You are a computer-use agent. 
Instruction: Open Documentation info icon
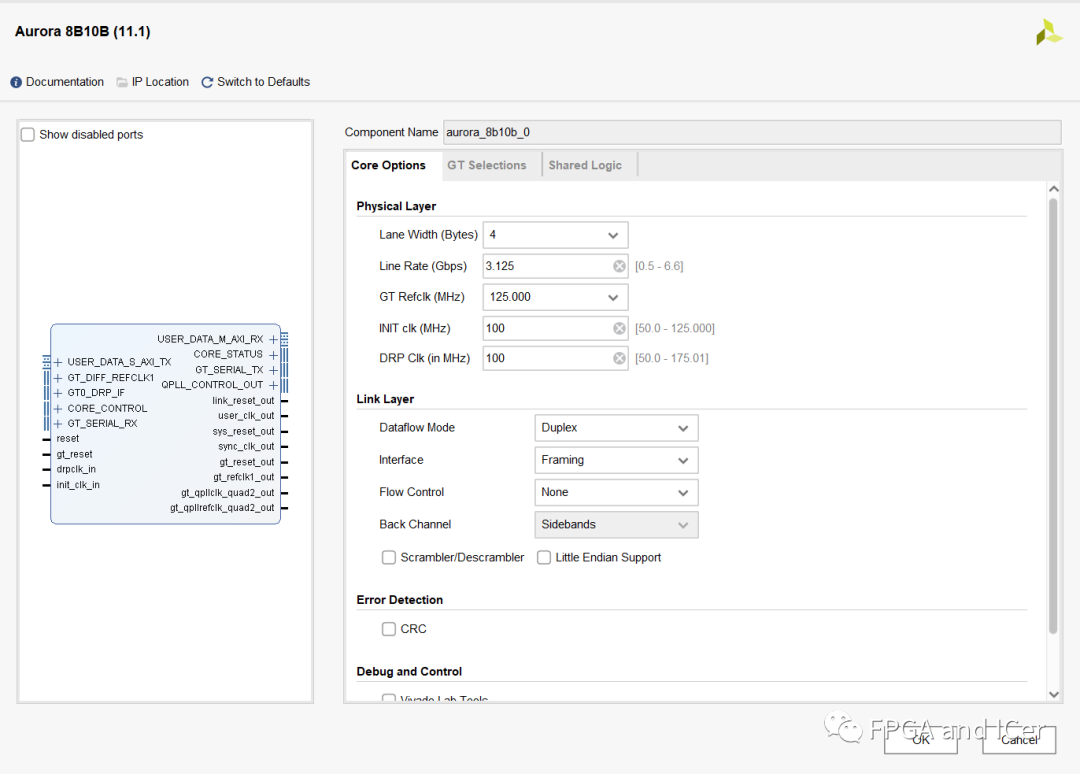(x=16, y=83)
